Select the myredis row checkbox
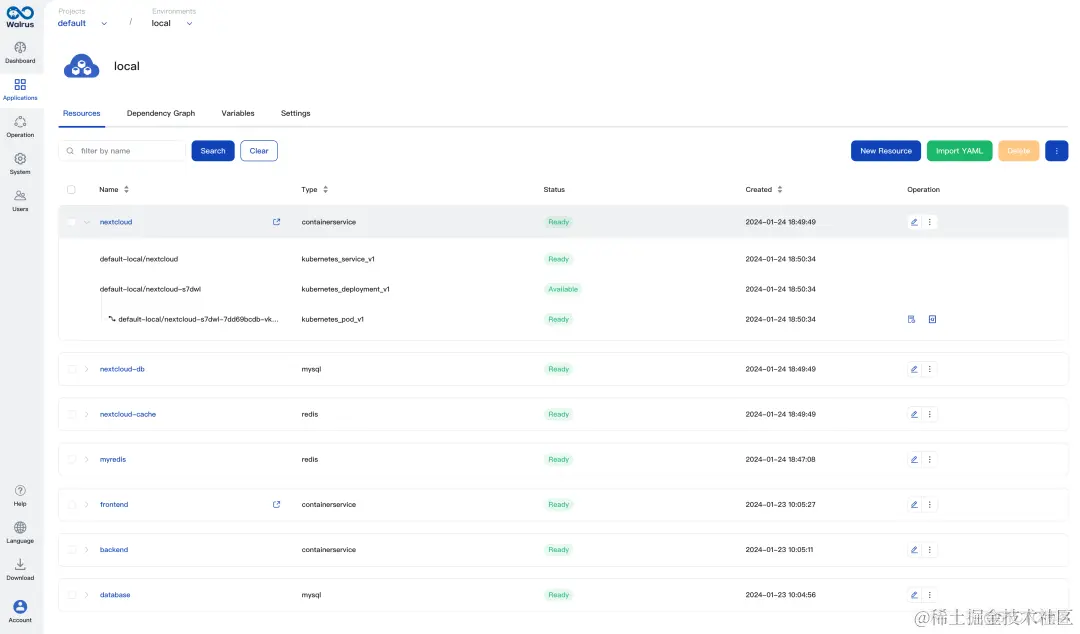This screenshot has width=1080, height=634. point(71,460)
